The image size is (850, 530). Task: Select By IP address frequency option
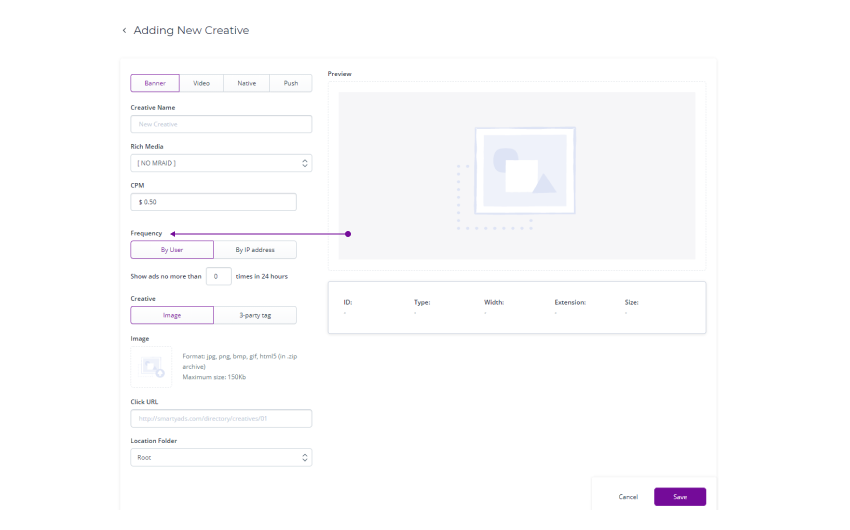[x=254, y=250]
